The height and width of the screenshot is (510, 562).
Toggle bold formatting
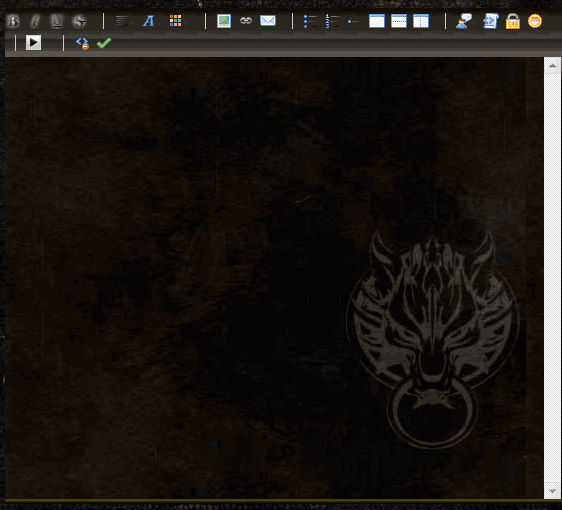13,21
